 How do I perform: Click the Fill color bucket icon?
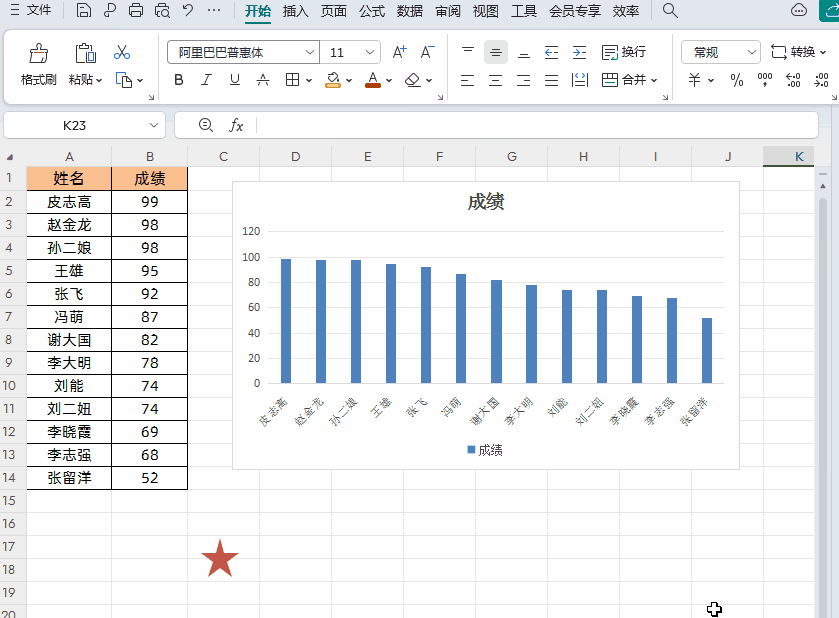333,80
